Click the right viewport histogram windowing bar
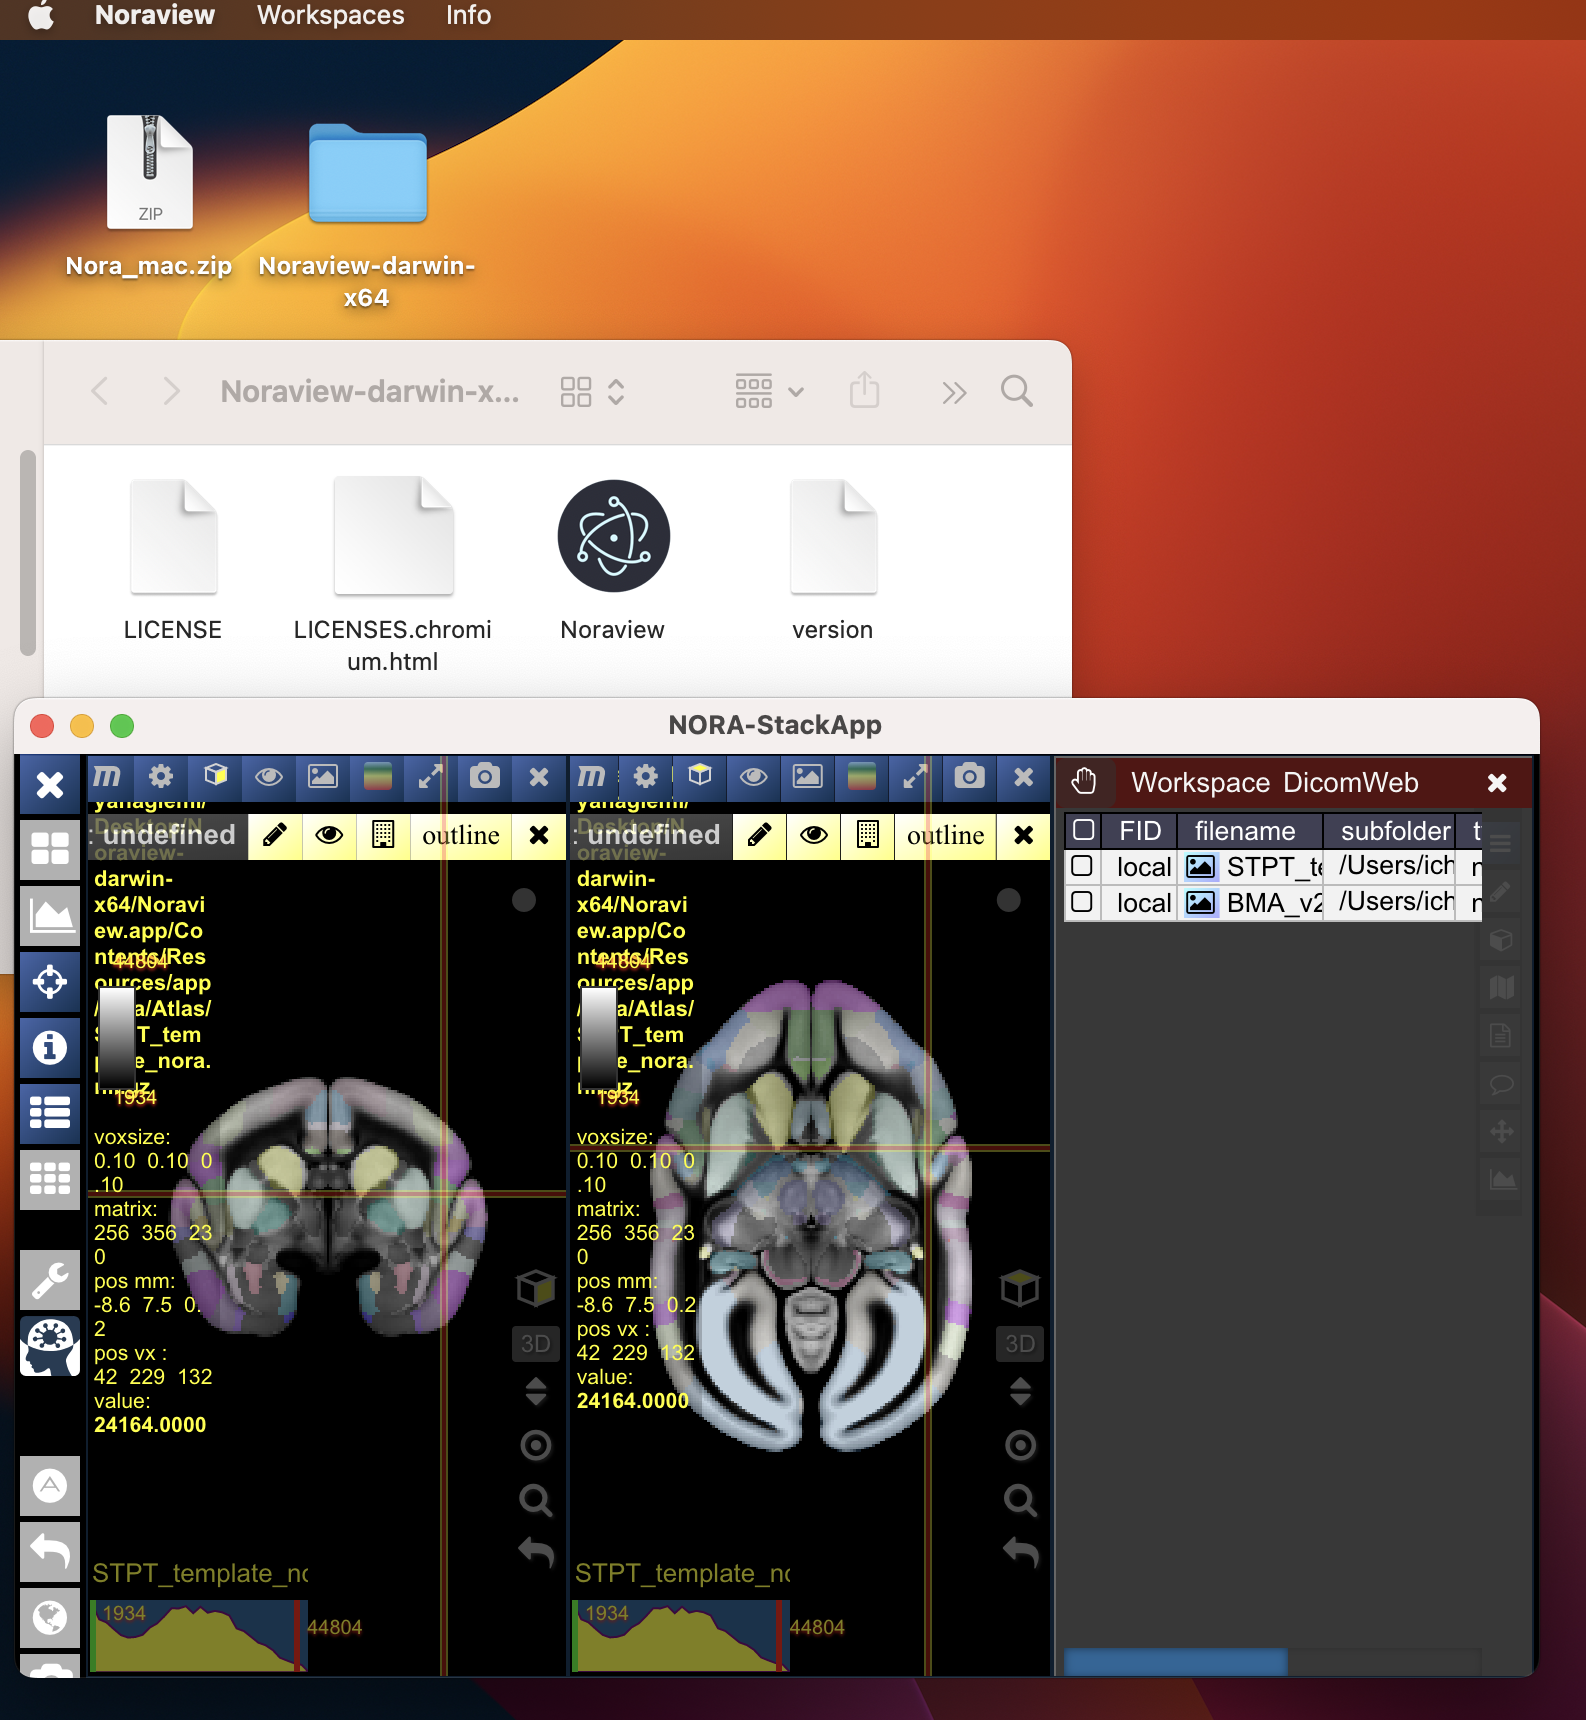This screenshot has width=1586, height=1720. click(680, 1636)
